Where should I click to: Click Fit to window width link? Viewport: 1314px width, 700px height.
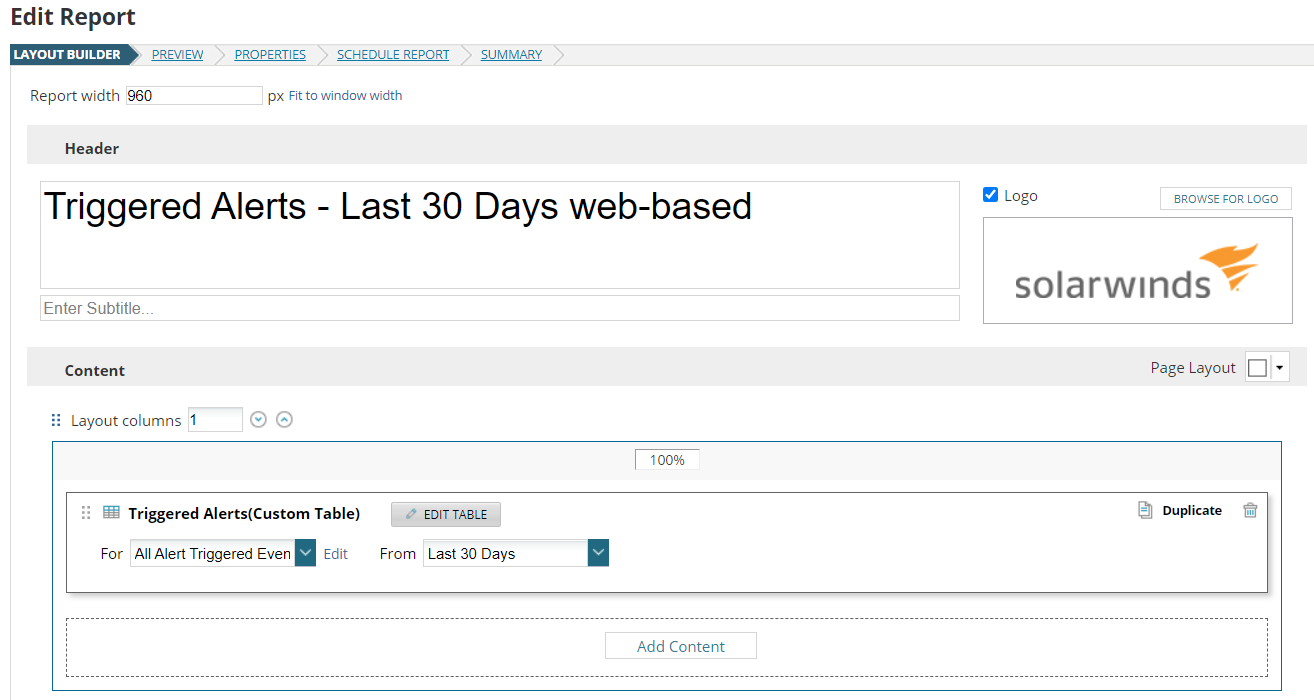[345, 96]
